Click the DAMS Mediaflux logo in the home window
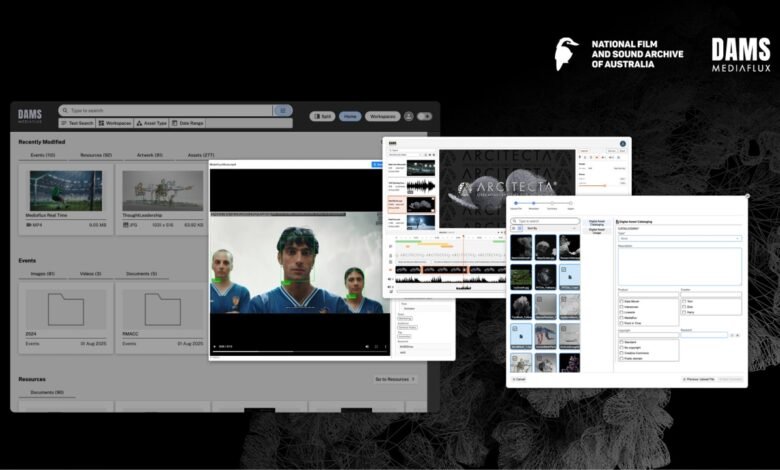Viewport: 780px width, 470px height. 30,116
